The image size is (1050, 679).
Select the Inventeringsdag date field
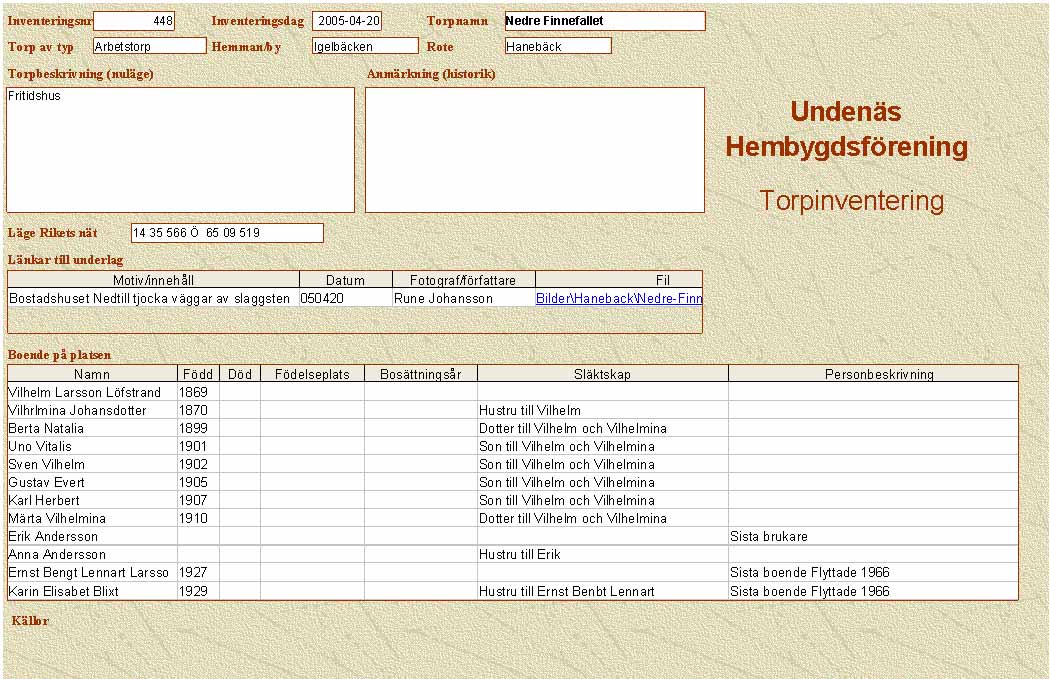[347, 21]
